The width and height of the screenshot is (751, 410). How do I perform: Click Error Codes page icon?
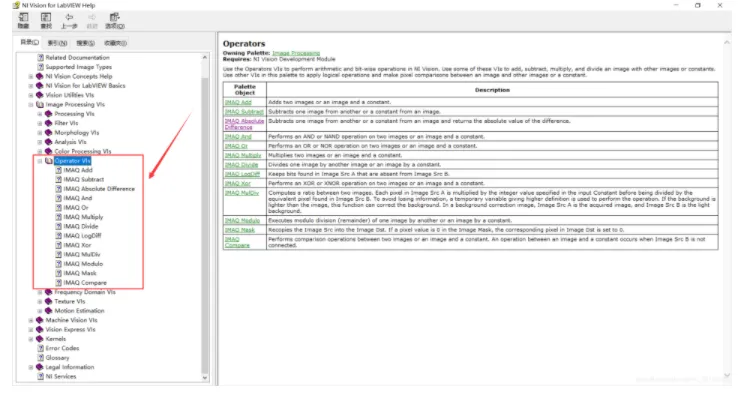[41, 348]
